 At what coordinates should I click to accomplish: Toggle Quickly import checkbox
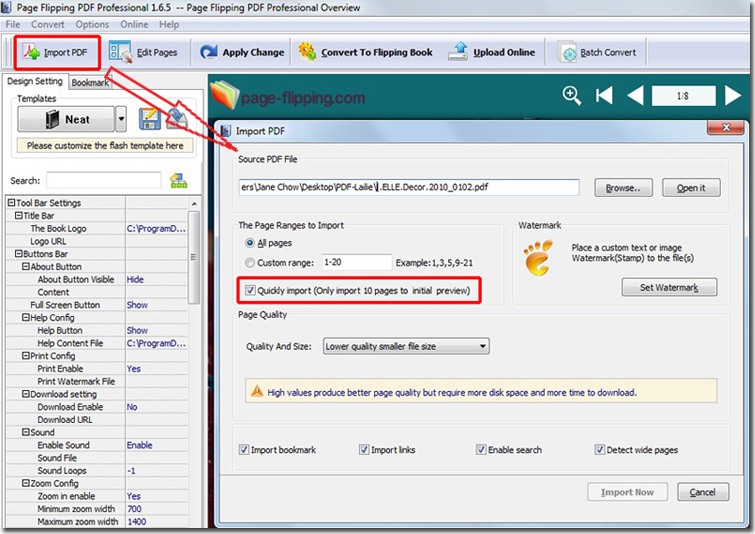tap(250, 290)
